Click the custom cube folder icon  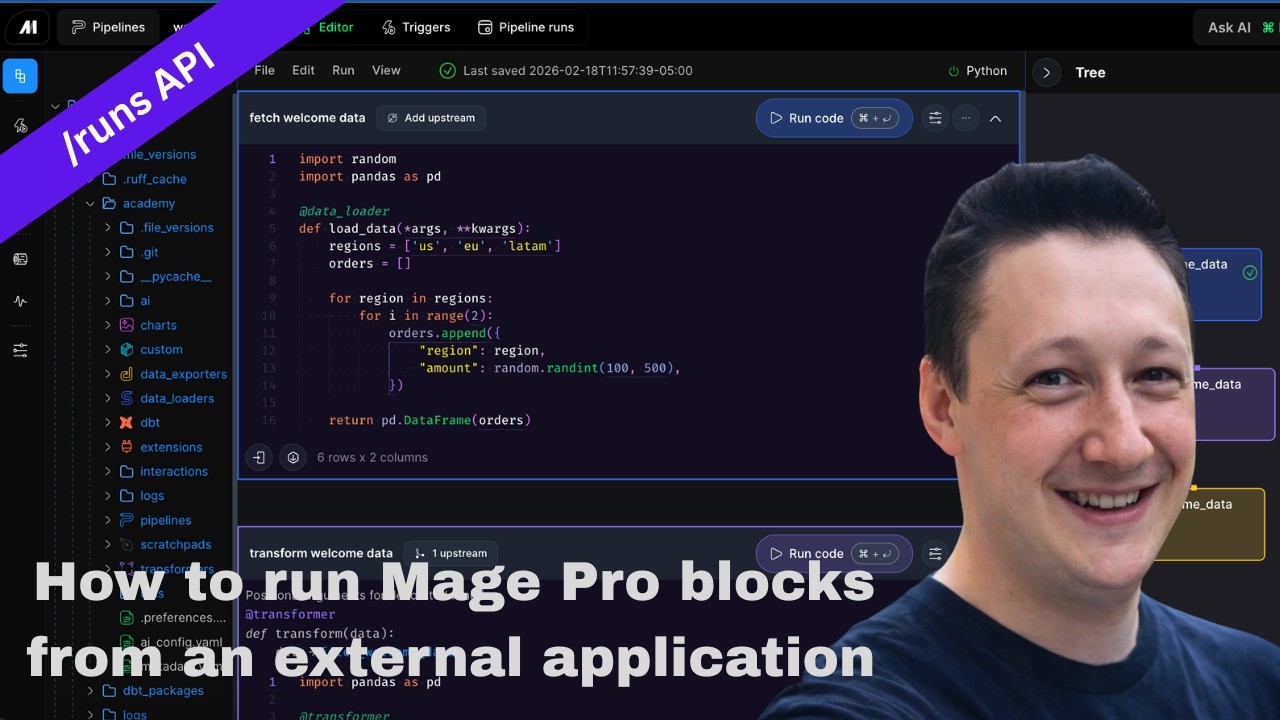click(127, 349)
